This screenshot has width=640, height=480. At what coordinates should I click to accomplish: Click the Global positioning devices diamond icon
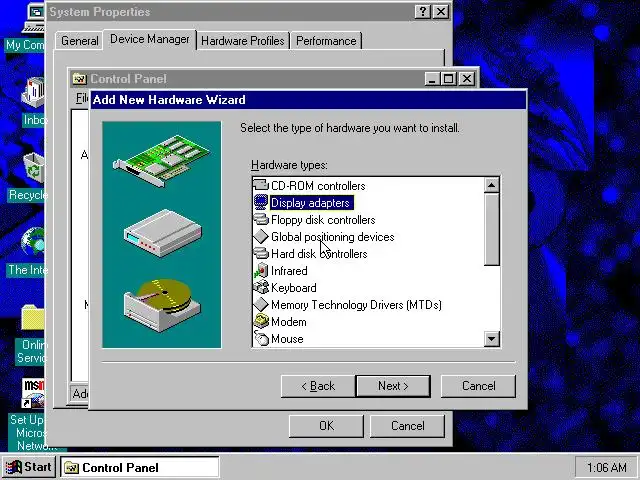tap(261, 236)
